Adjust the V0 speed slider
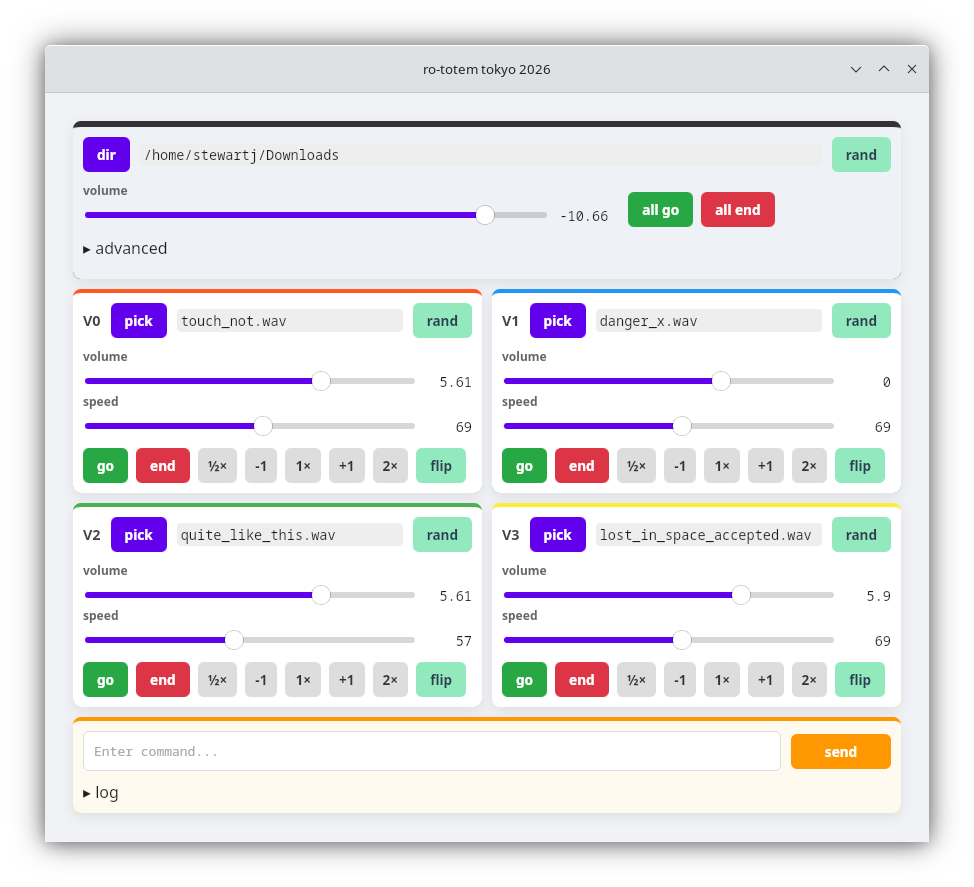The image size is (974, 887). pos(250,426)
